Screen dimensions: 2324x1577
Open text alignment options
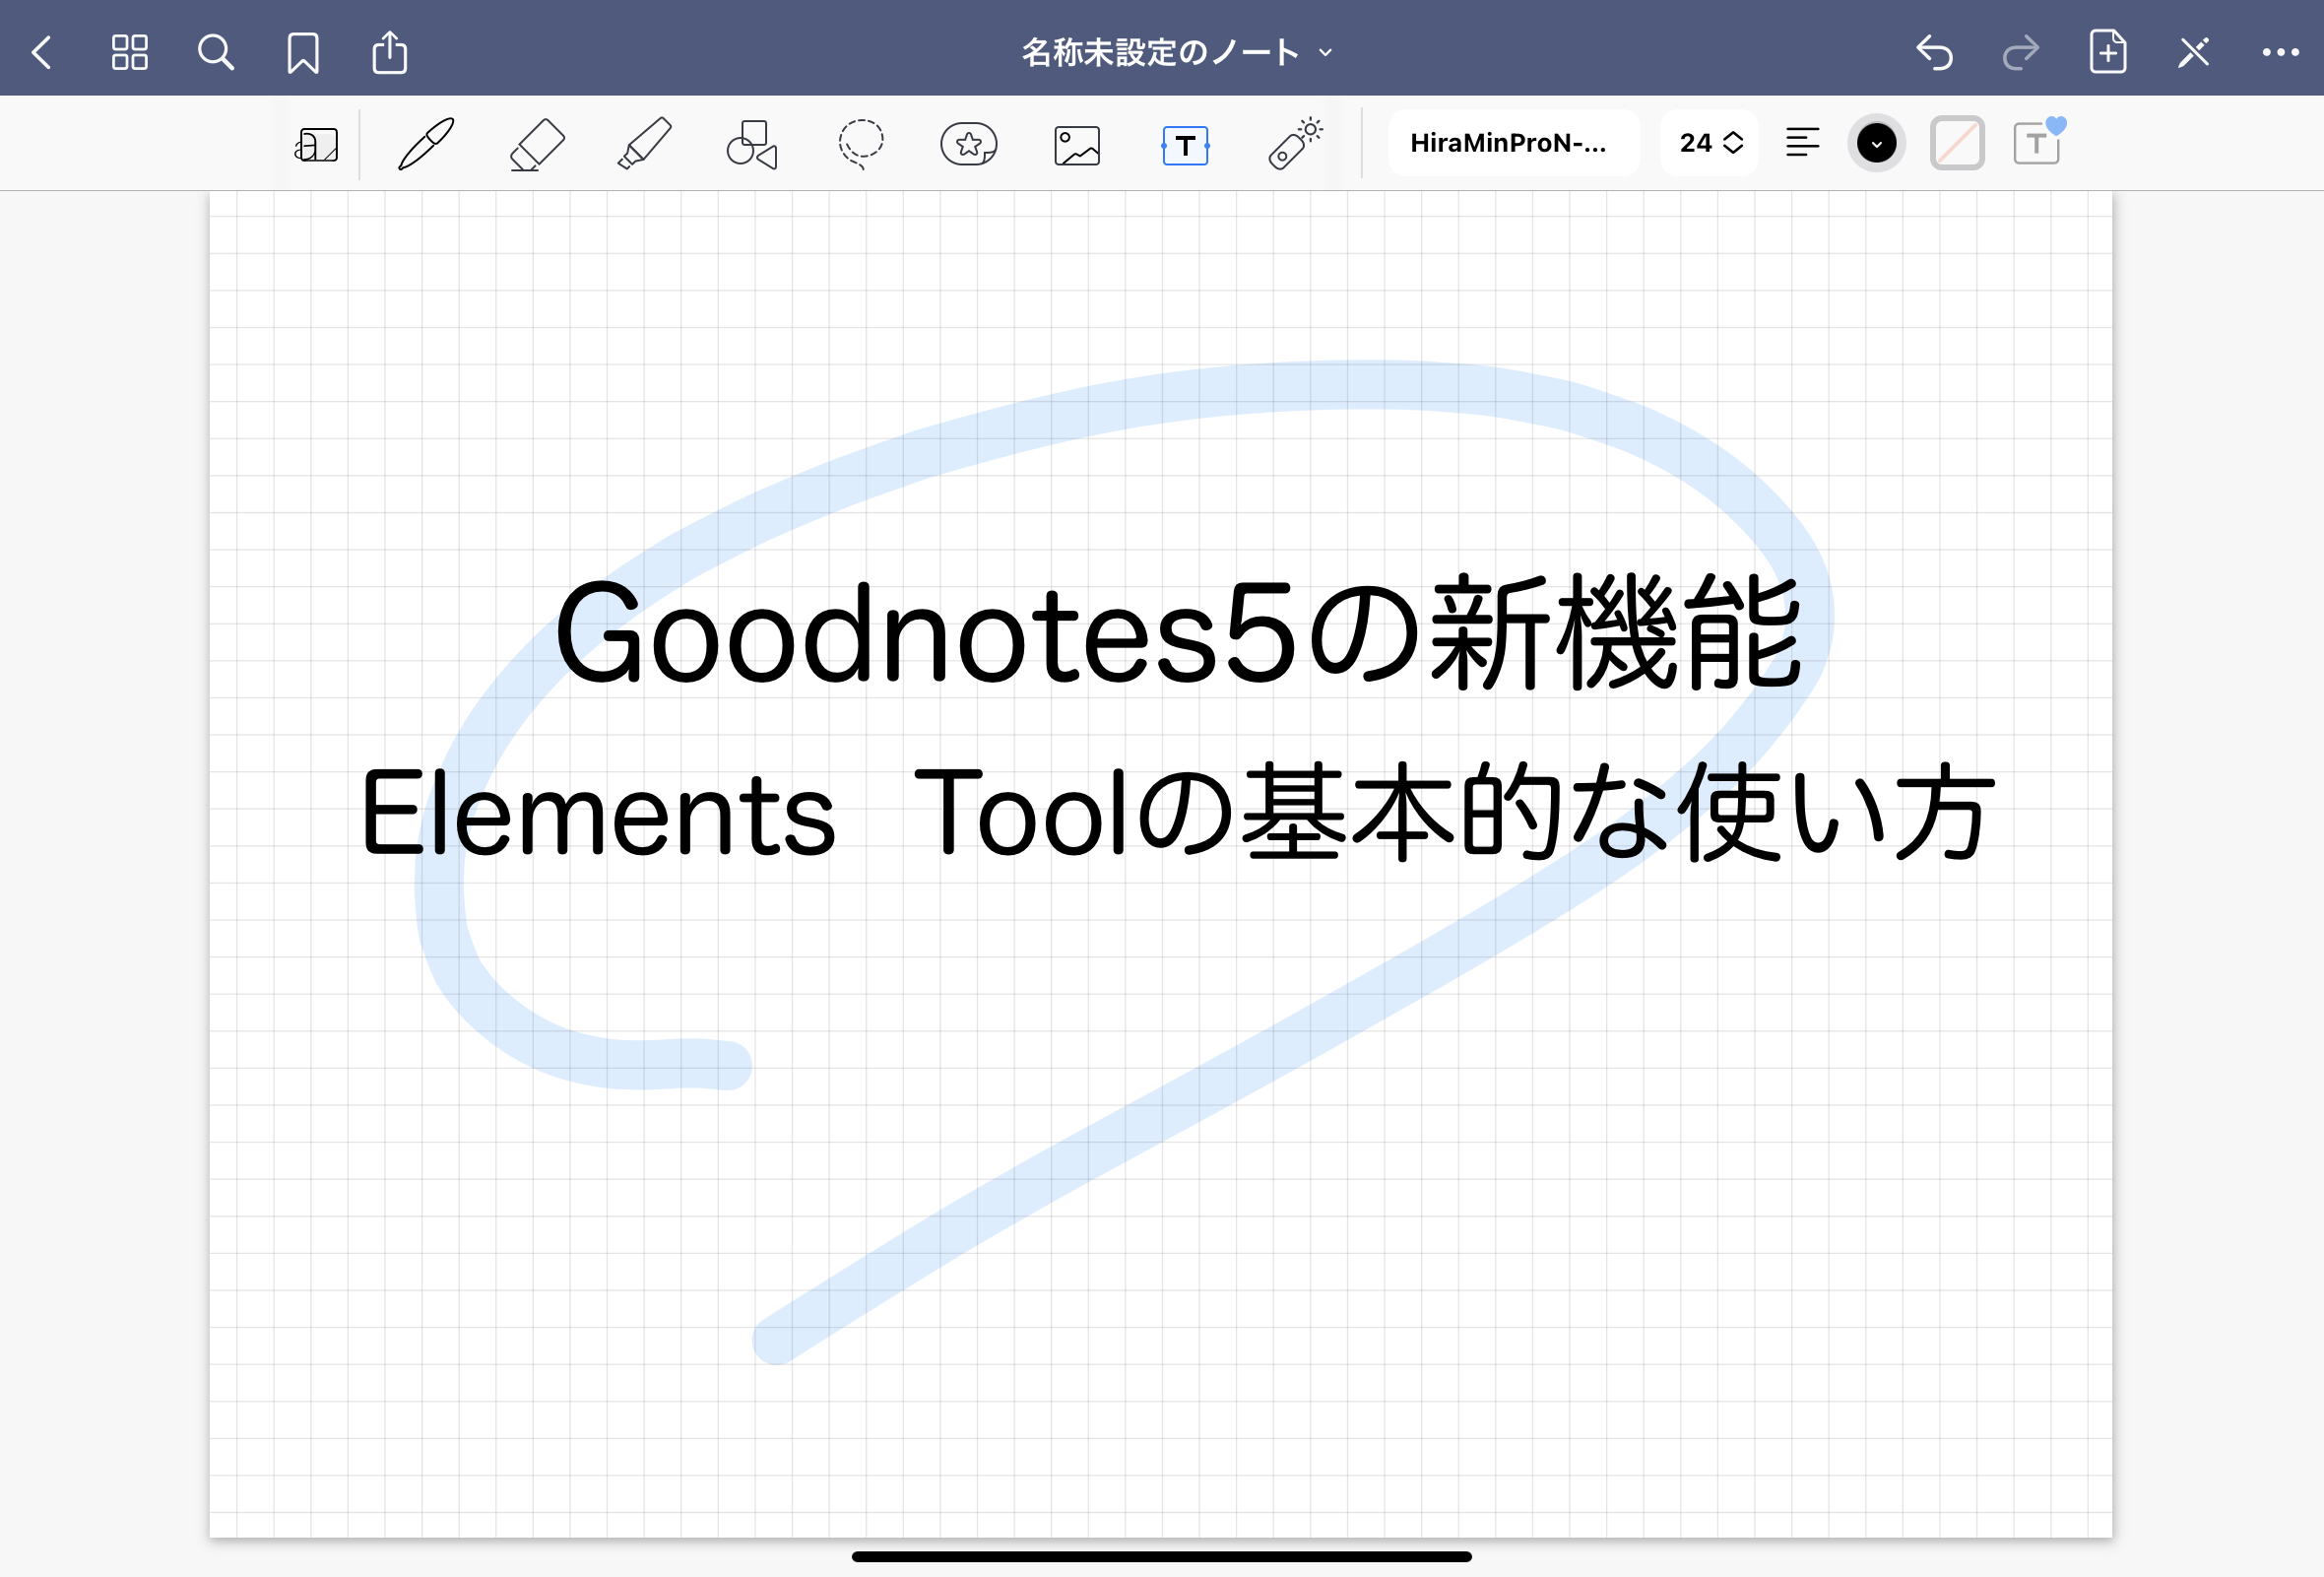point(1802,143)
